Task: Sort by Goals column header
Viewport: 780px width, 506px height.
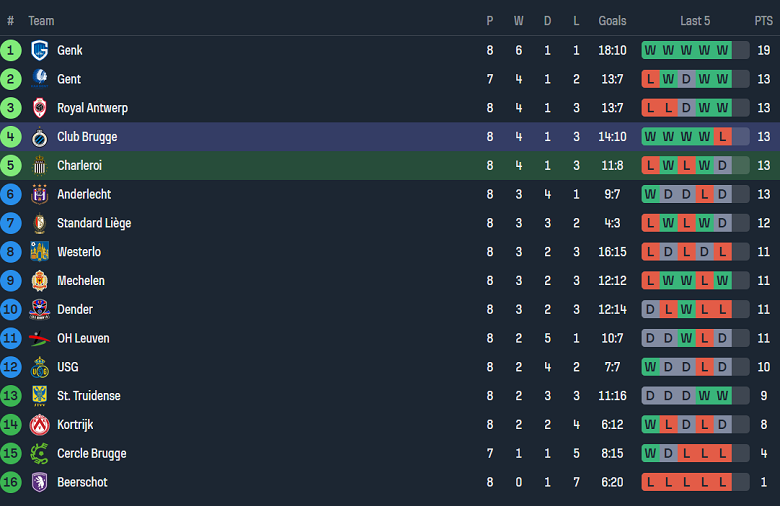Action: pyautogui.click(x=612, y=21)
